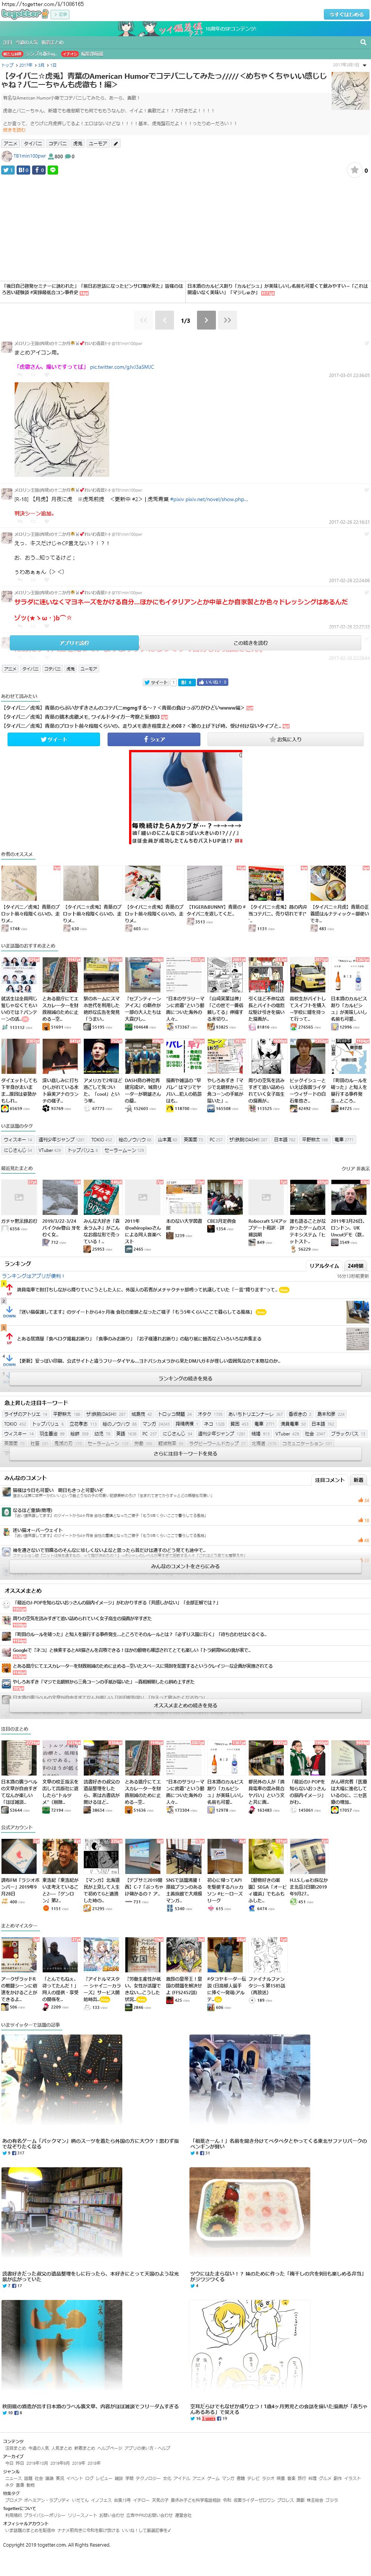Click the Facebook 'シェア' share button
This screenshot has height=2576, width=371.
[154, 739]
